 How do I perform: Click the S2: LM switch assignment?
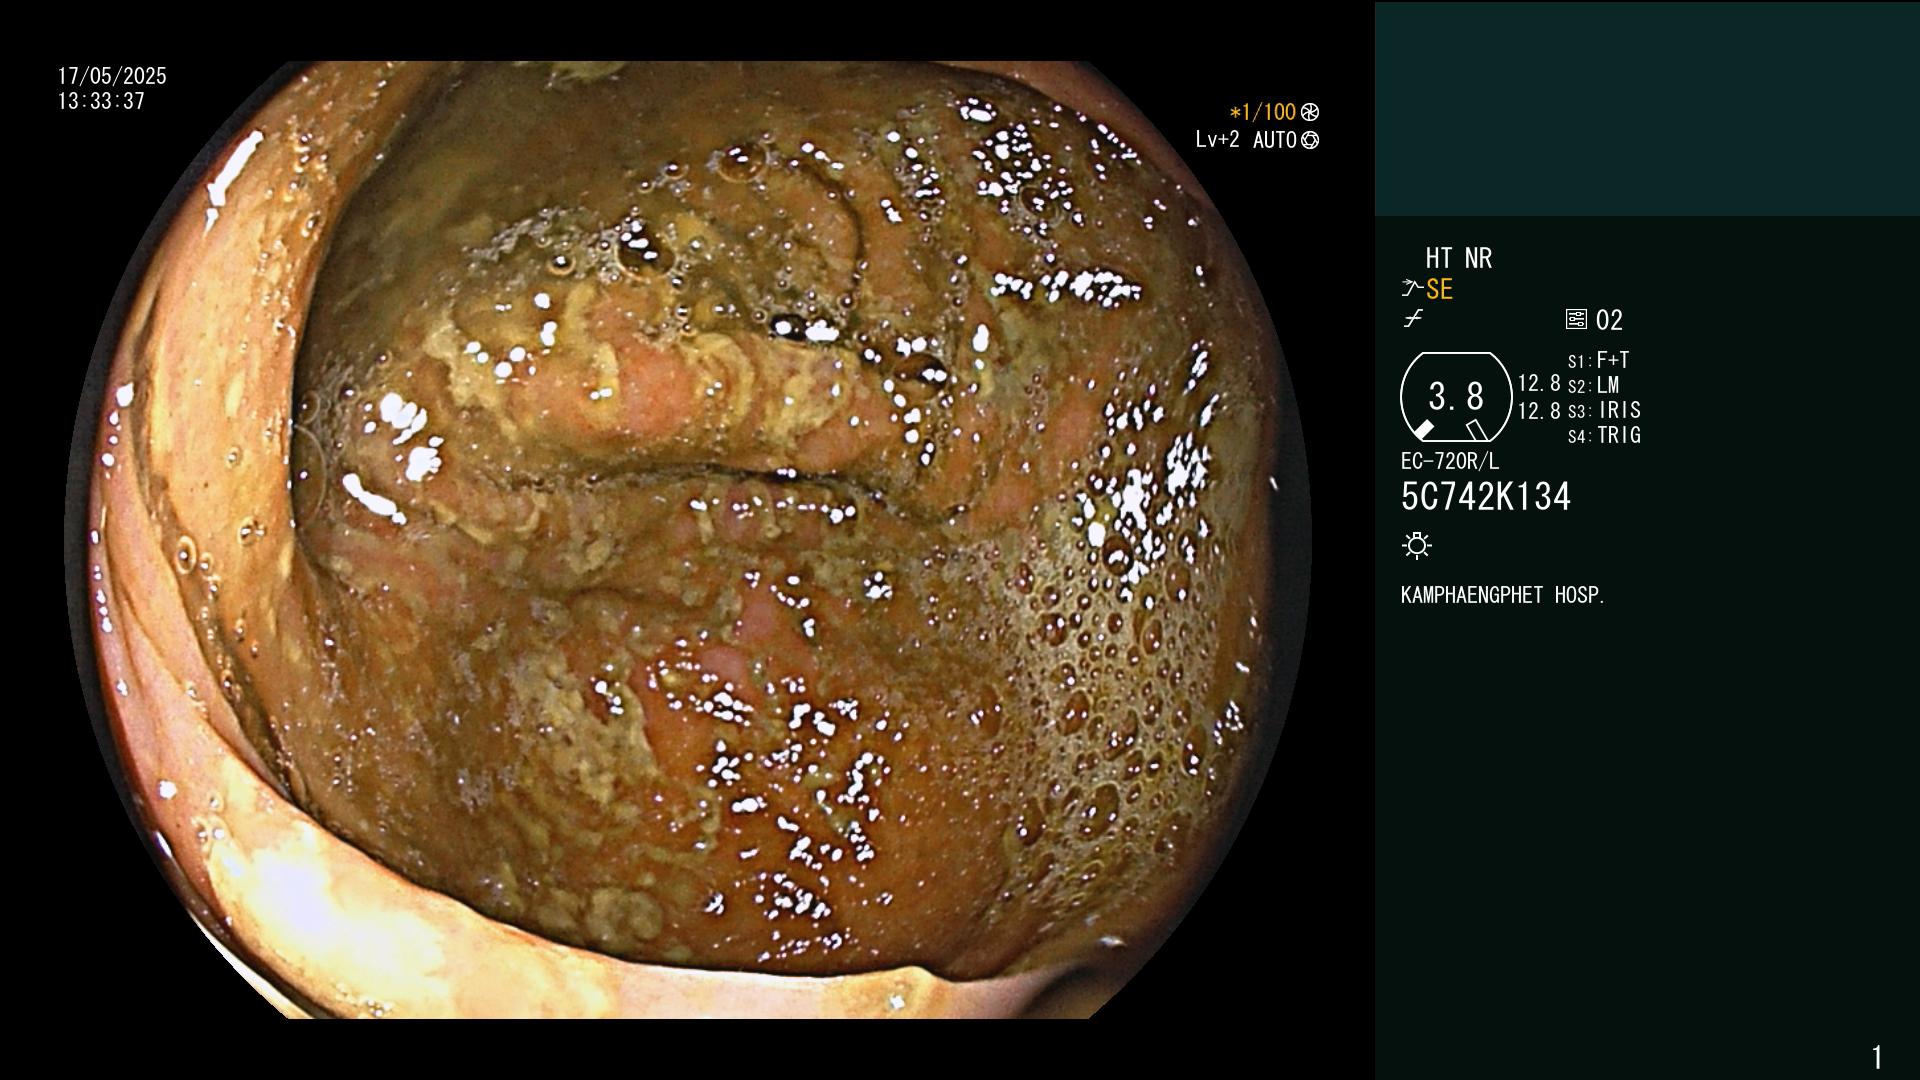[1593, 385]
